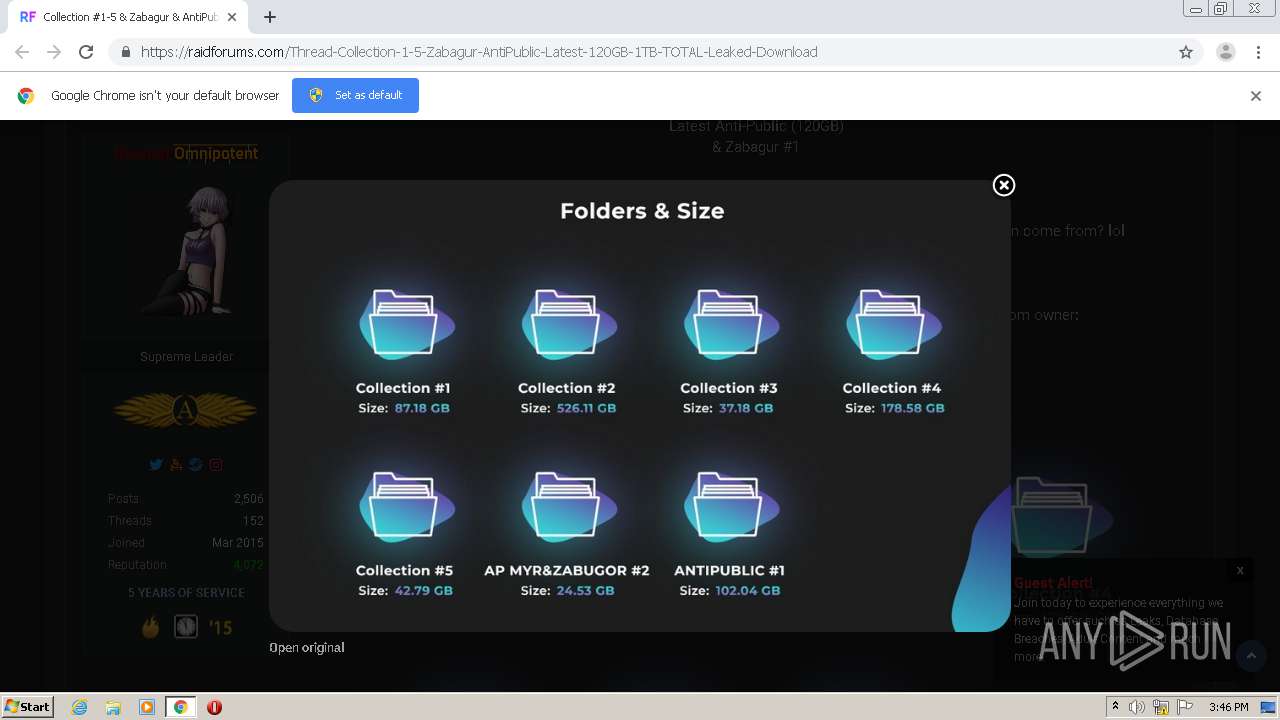Image resolution: width=1280 pixels, height=720 pixels.
Task: Click the address bar URL
Action: click(479, 52)
